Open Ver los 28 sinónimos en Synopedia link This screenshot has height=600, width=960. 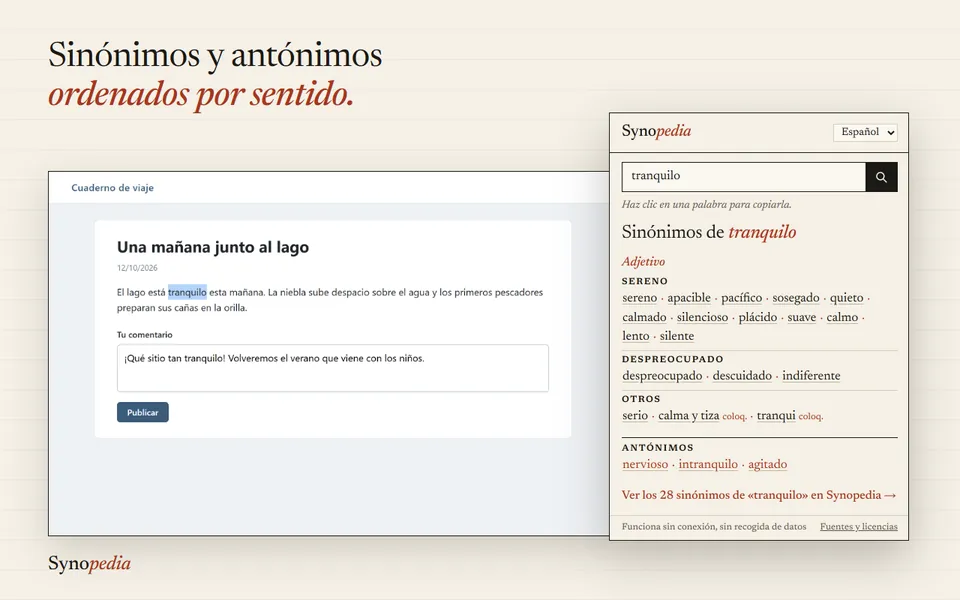[x=759, y=495]
